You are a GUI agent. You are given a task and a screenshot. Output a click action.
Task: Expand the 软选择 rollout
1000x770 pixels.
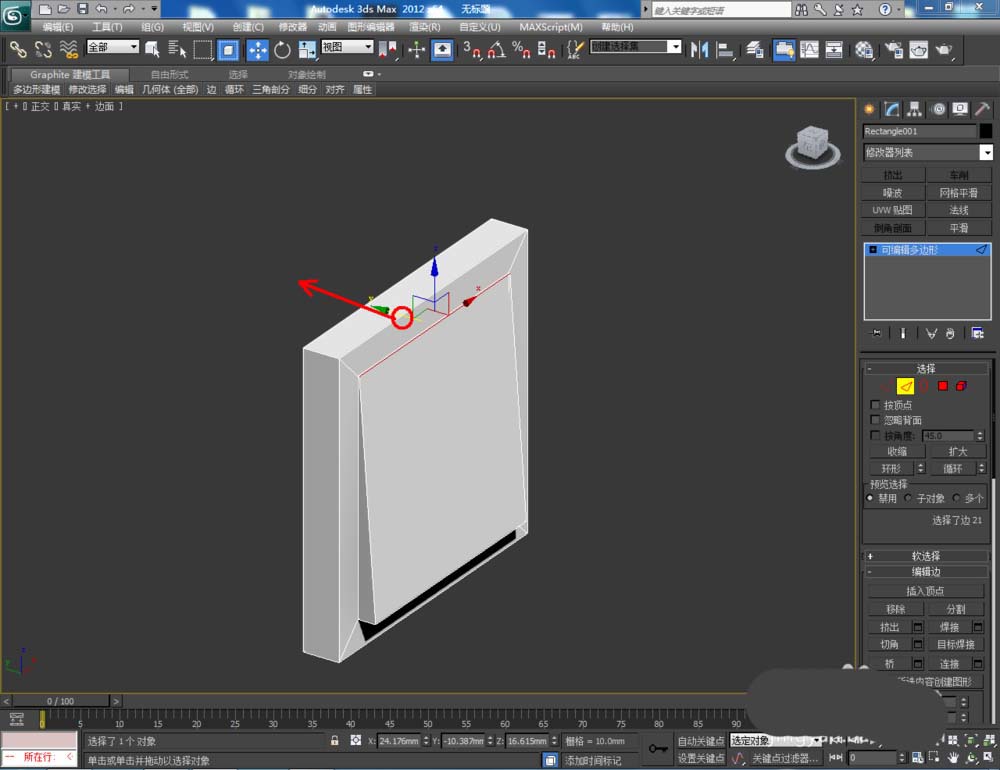925,556
